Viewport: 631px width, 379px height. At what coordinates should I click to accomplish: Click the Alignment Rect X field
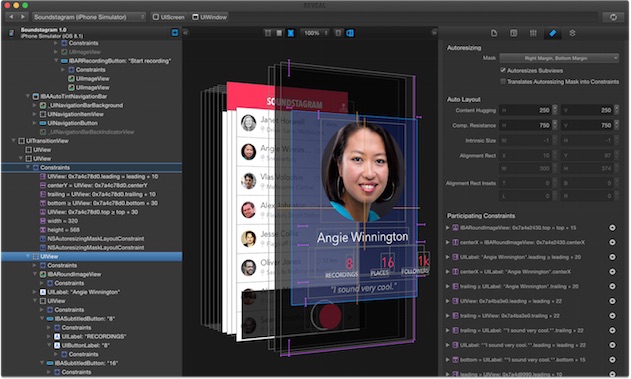pyautogui.click(x=526, y=155)
